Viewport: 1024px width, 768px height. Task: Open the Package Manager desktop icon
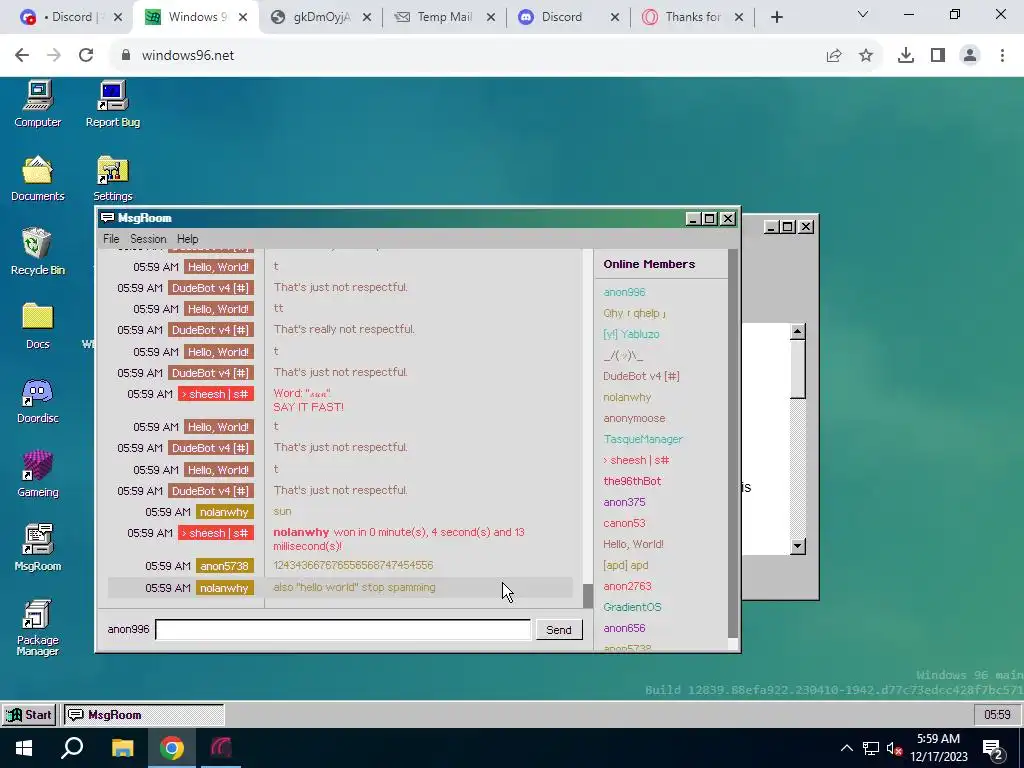[x=37, y=628]
